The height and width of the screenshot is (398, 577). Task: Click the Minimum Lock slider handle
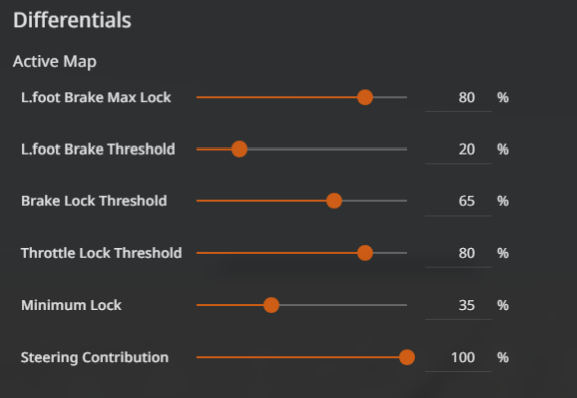[x=271, y=305]
